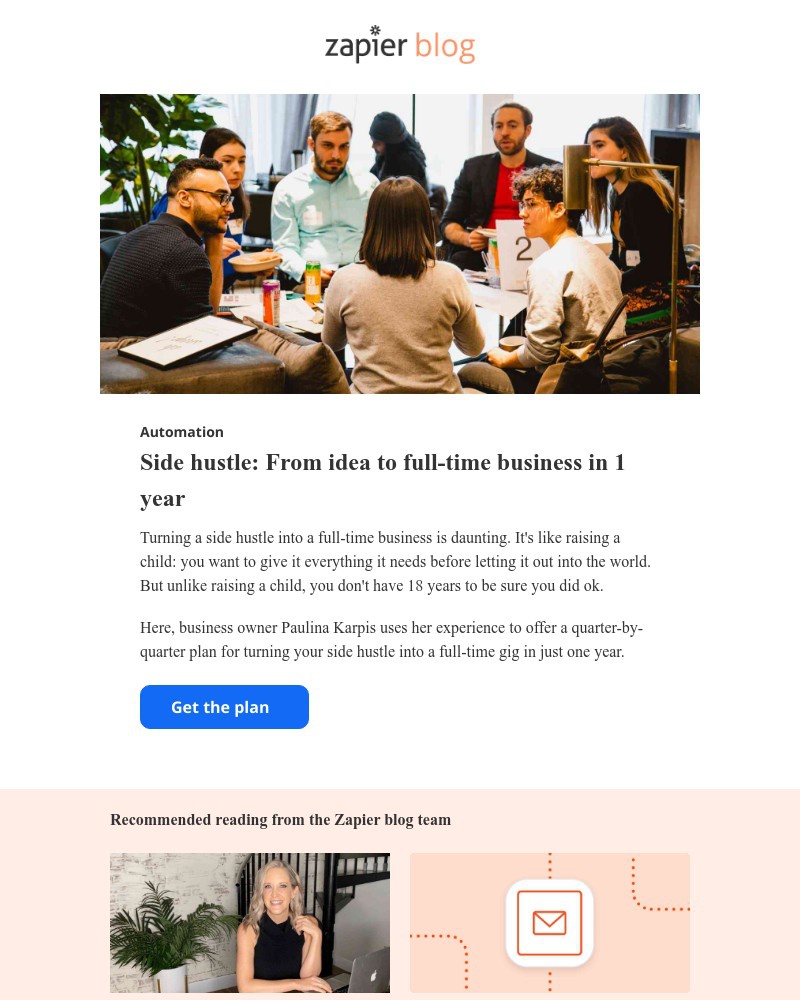Viewport: 800px width, 1000px height.
Task: Click the Apple logo on the laptop
Action: pyautogui.click(x=373, y=974)
